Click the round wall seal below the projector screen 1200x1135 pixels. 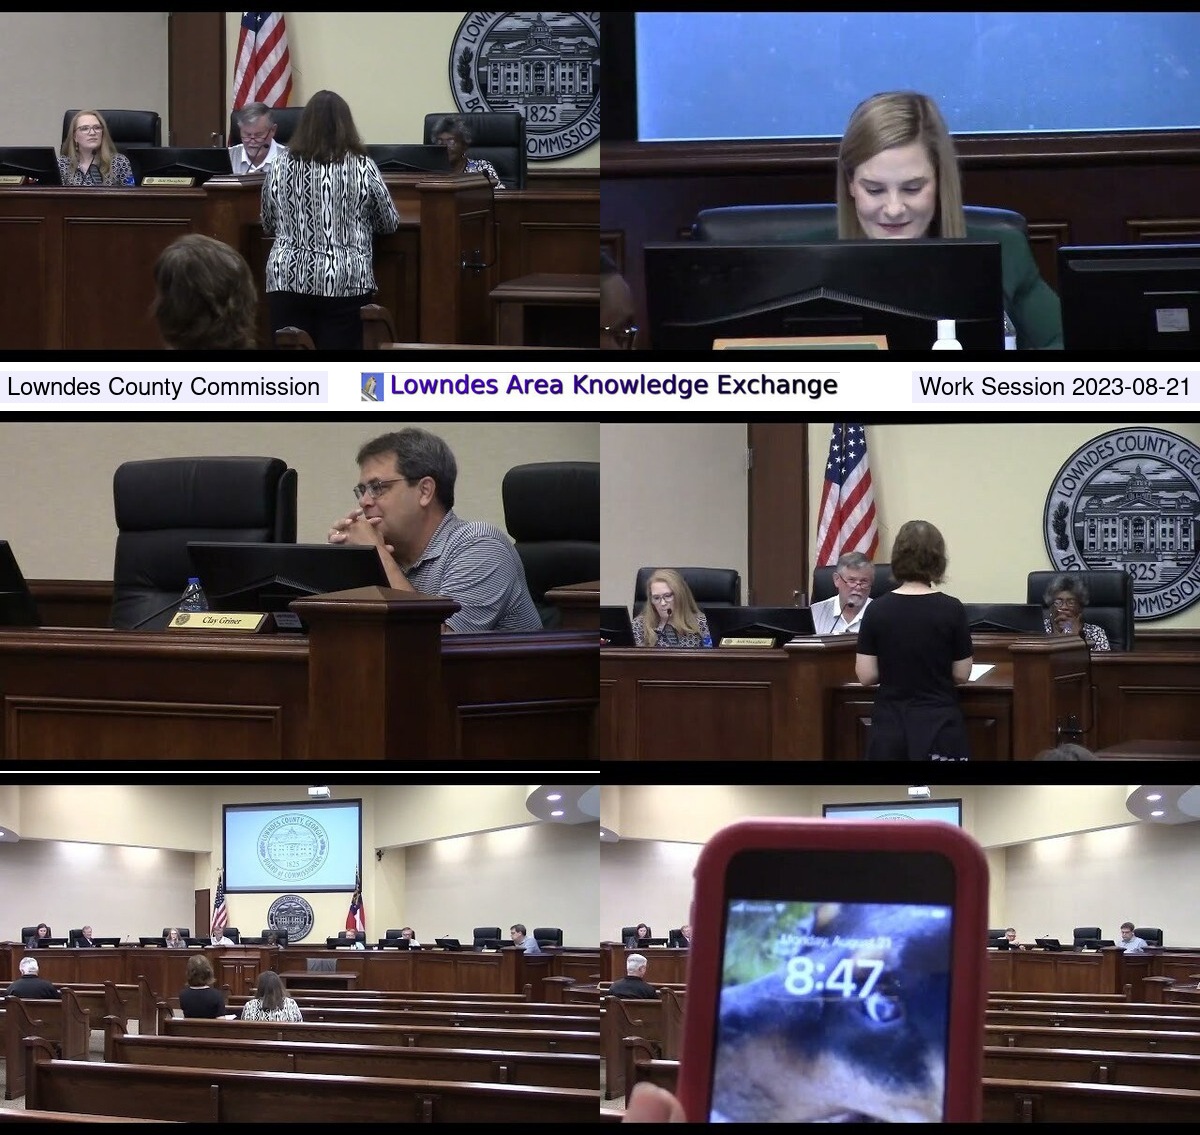pyautogui.click(x=290, y=917)
